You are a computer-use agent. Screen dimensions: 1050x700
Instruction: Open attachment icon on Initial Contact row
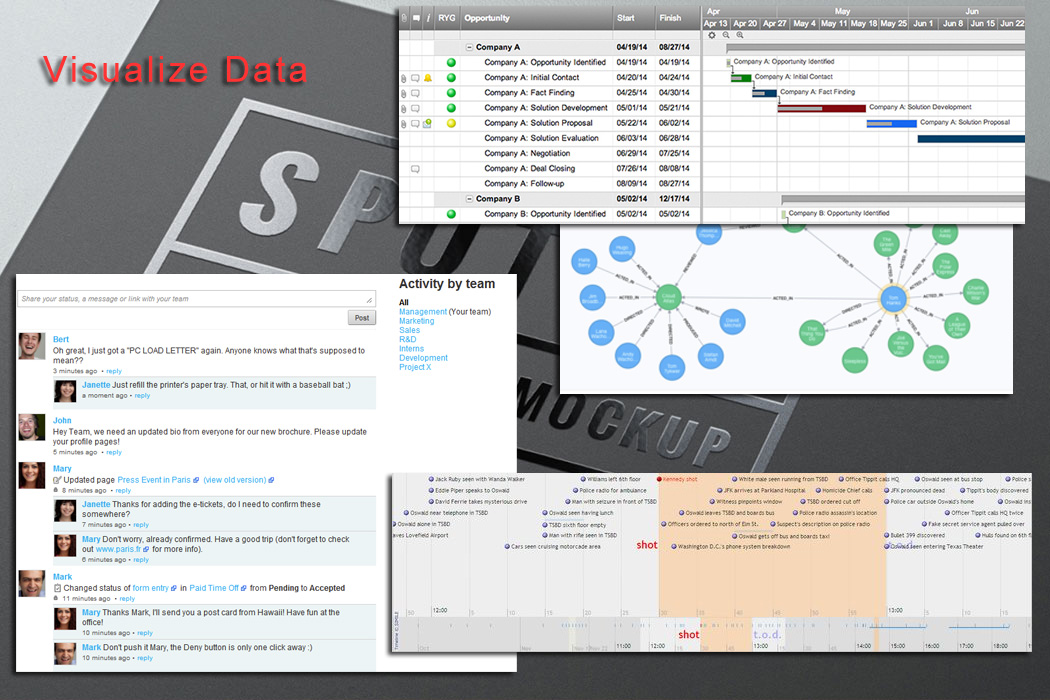click(404, 78)
